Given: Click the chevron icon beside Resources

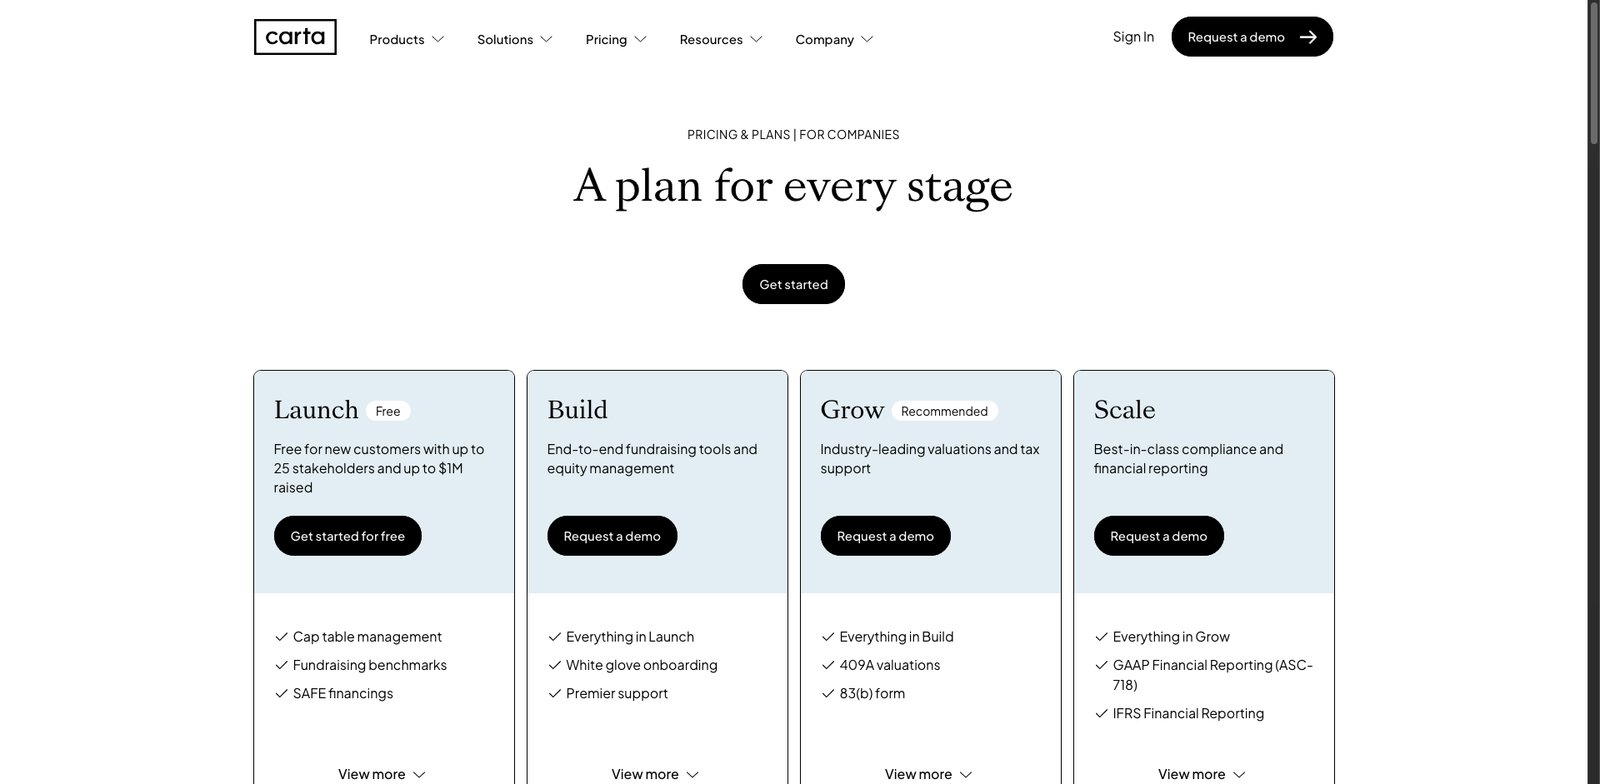Looking at the screenshot, I should (756, 39).
